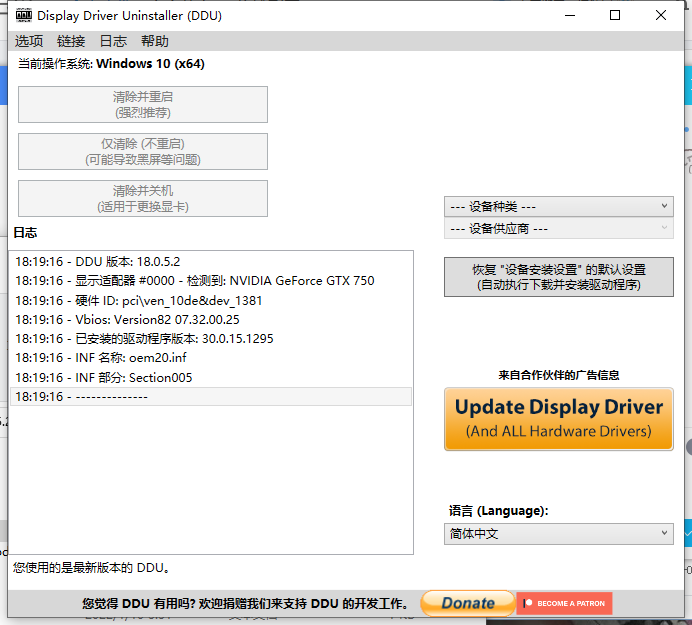
Task: Click 恢复 "设备安装设置" 的默认设置 button
Action: pos(558,277)
